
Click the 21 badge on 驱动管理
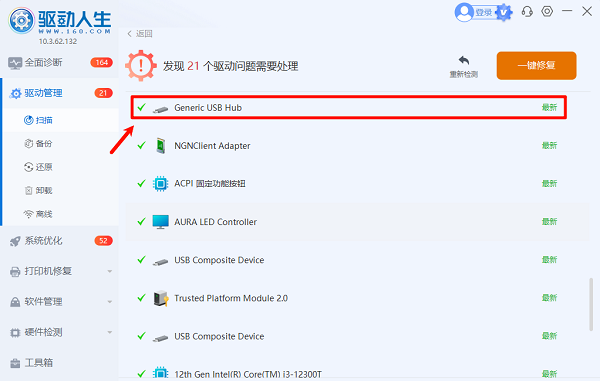[103, 93]
